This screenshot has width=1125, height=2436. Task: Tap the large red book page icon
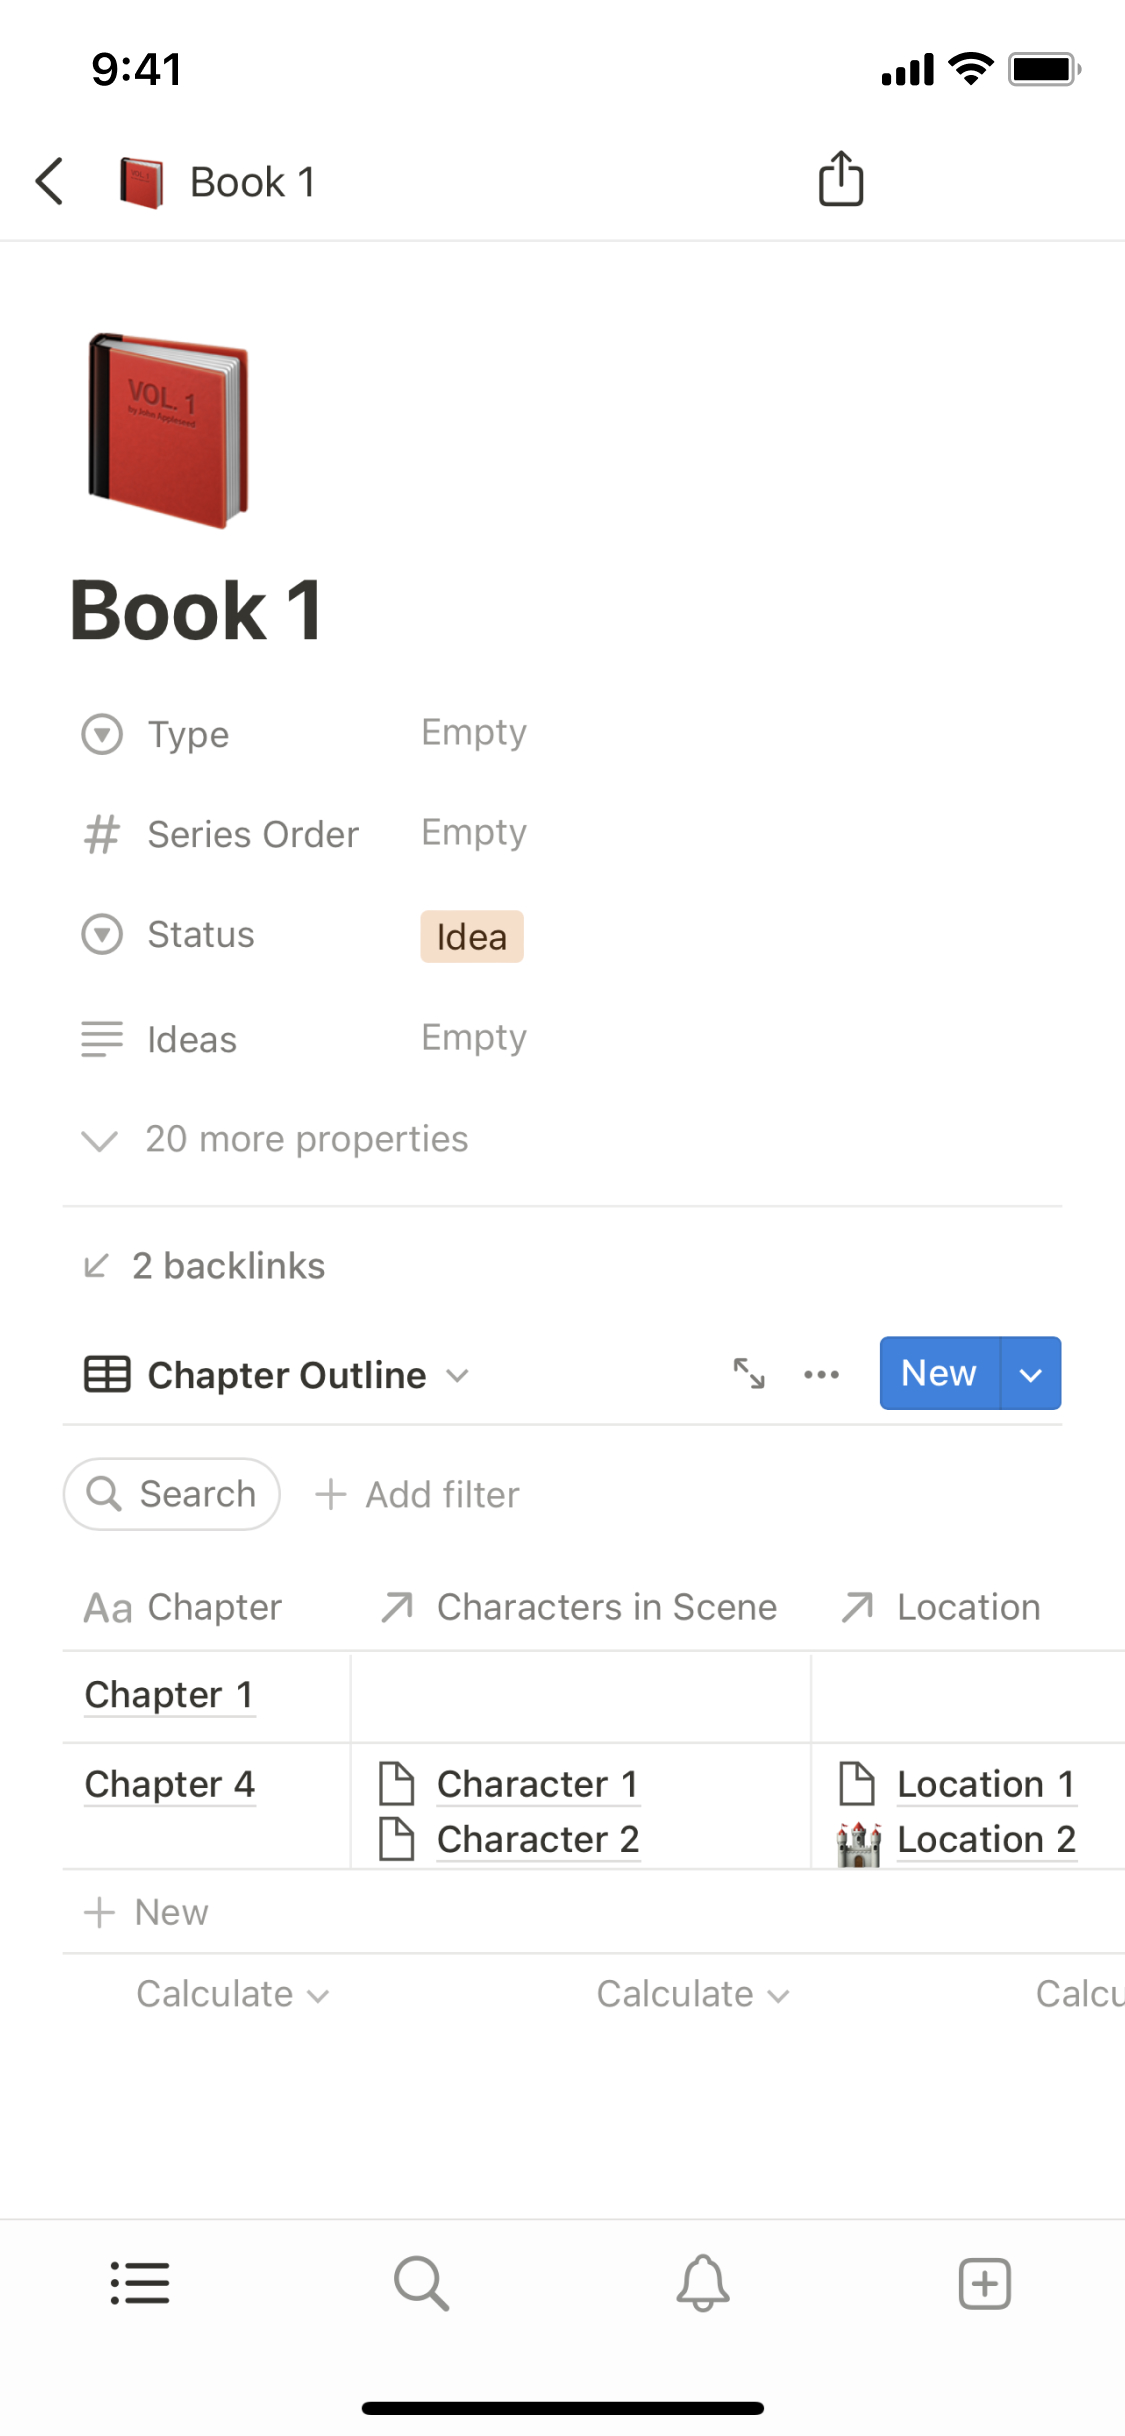(168, 430)
